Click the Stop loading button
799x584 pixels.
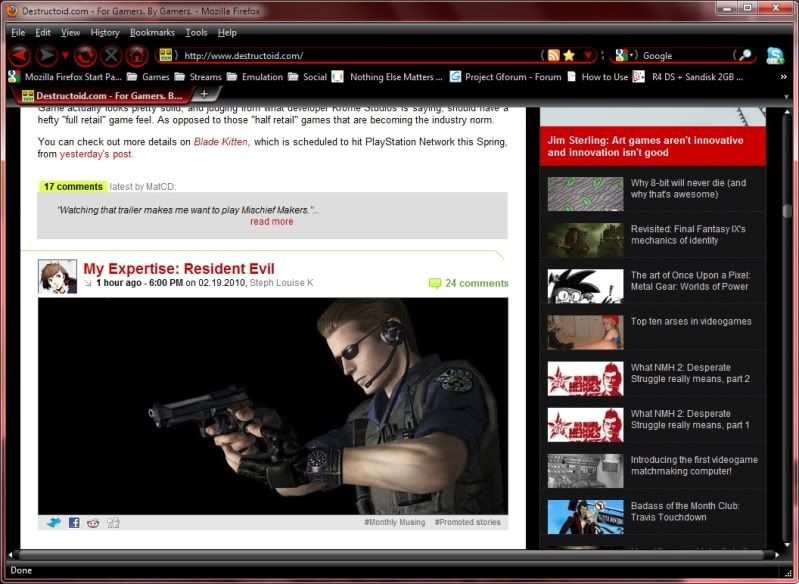[x=112, y=56]
